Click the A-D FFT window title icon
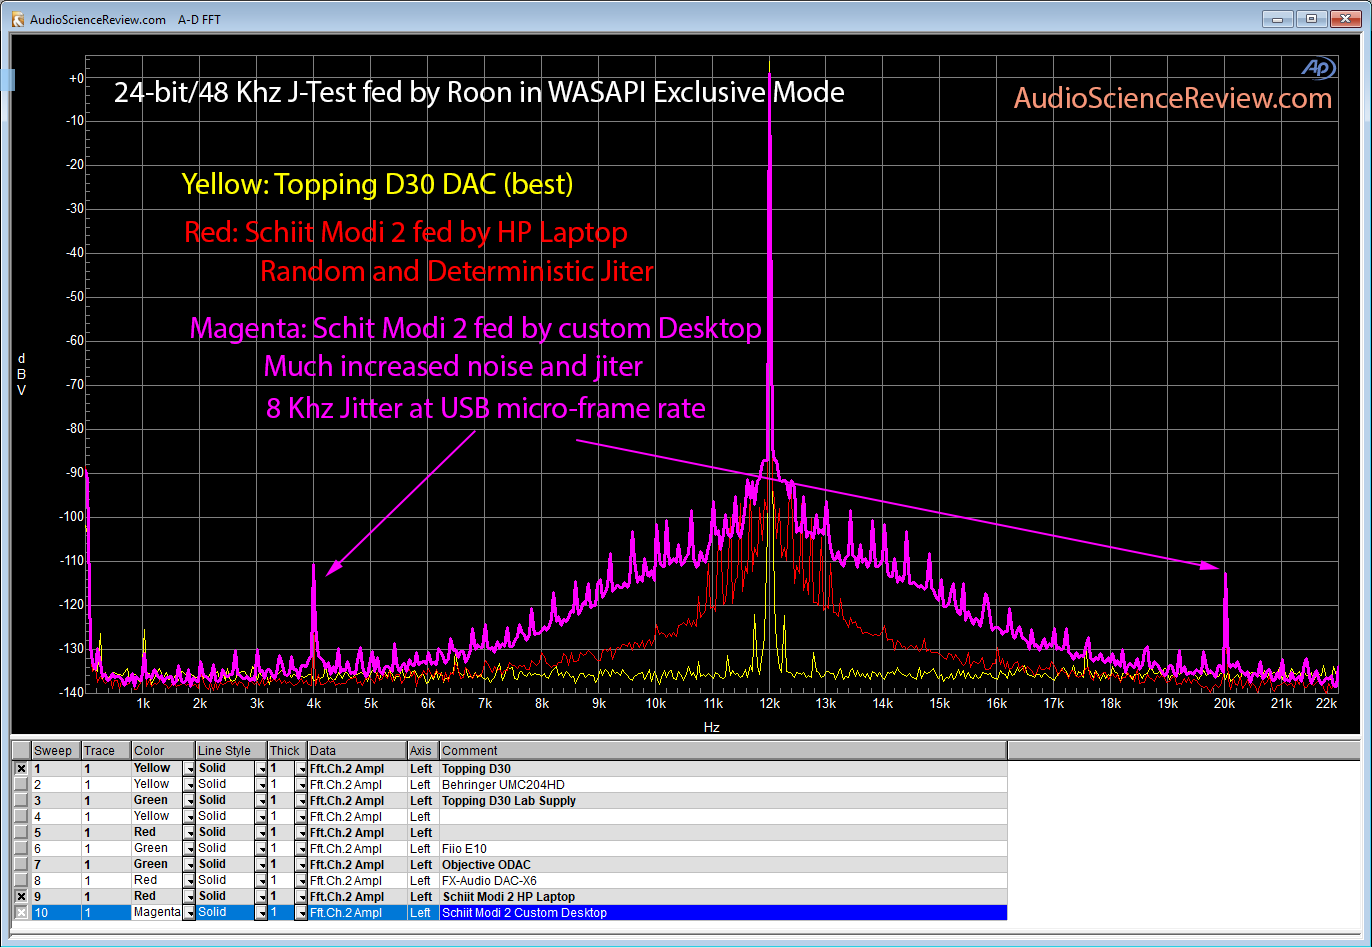This screenshot has width=1372, height=948. click(x=17, y=19)
